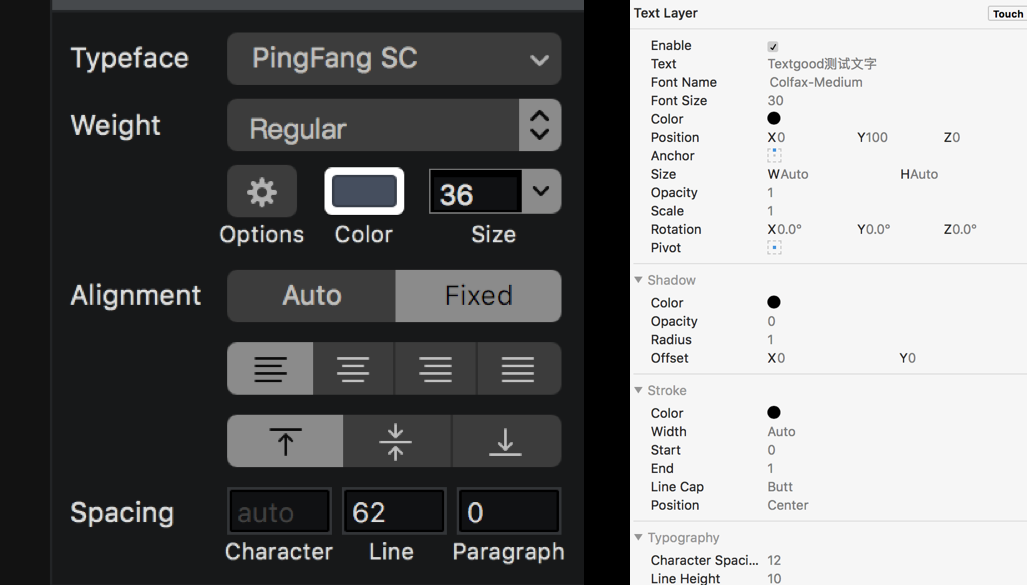
Task: Open the Weight stepper showing Regular
Action: pyautogui.click(x=540, y=125)
